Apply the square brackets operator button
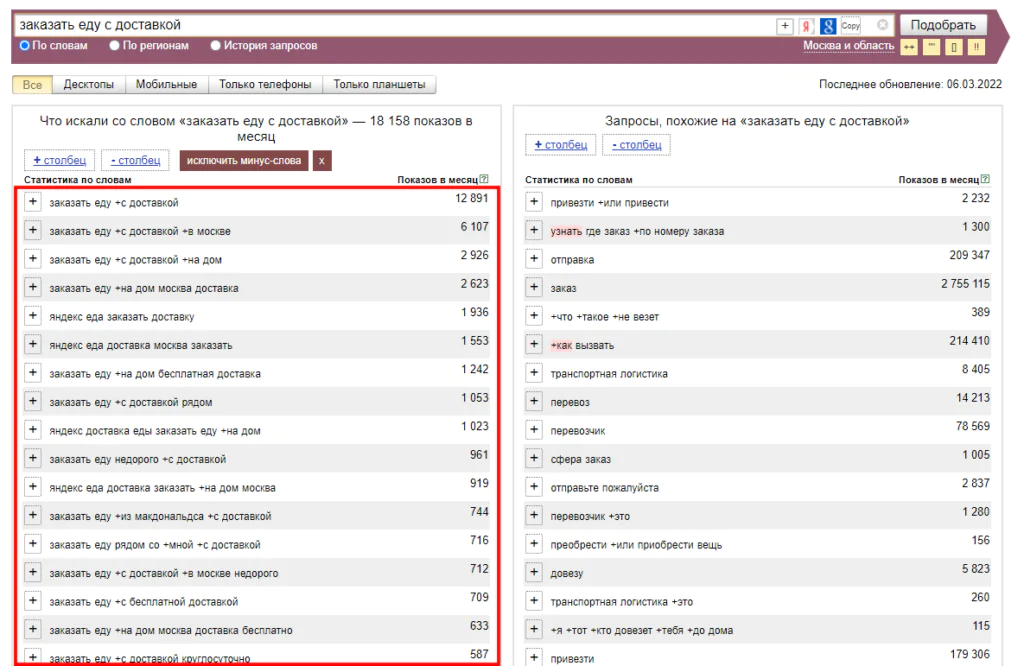Image resolution: width=1024 pixels, height=666 pixels. 953,47
